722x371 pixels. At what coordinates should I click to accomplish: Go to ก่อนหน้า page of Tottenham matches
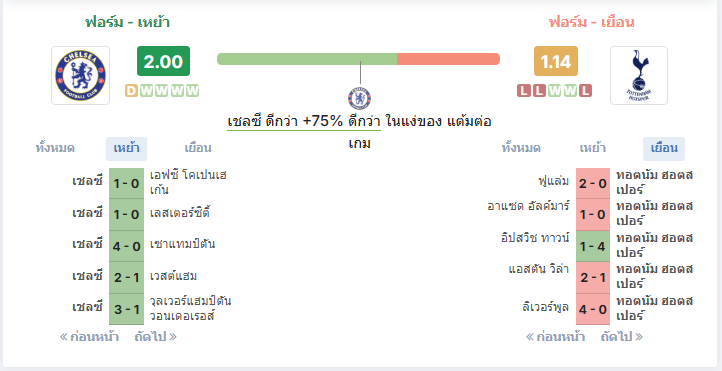click(555, 337)
